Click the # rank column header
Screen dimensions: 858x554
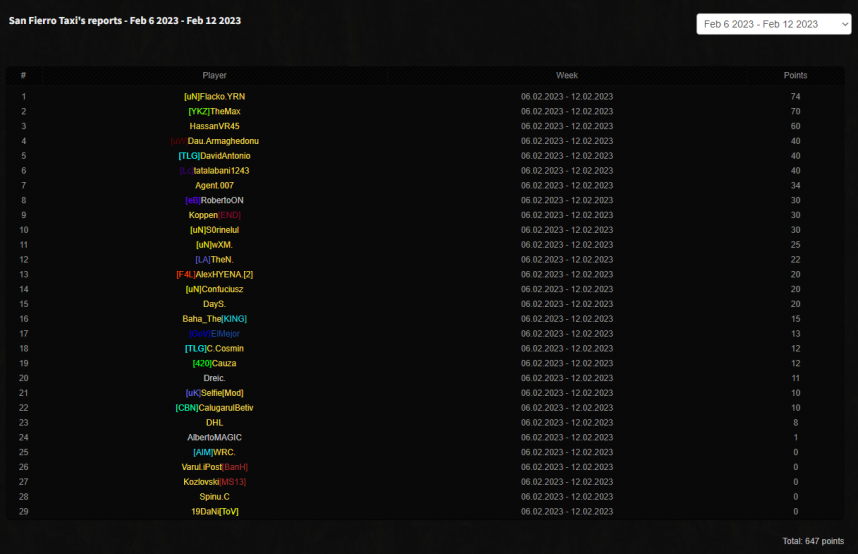(23, 75)
